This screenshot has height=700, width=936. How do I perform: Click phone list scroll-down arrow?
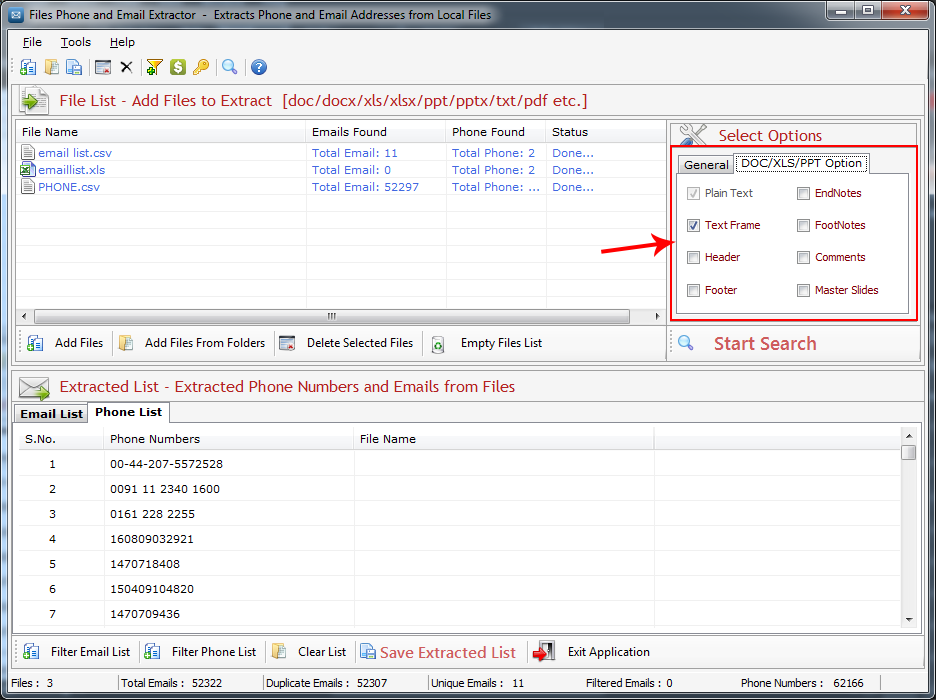[909, 620]
